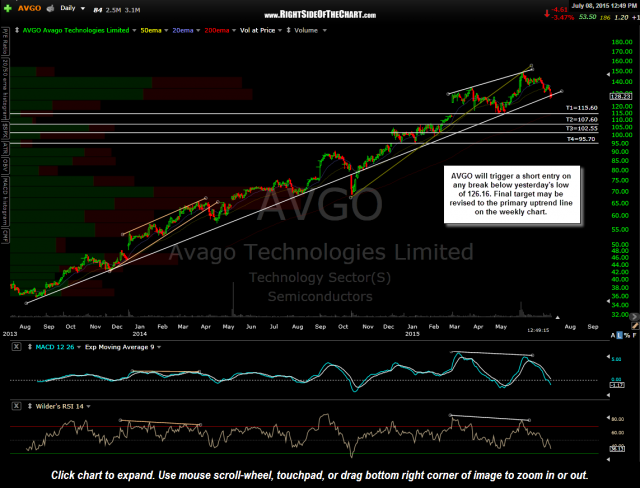Click the 2.5M volume value in header

click(113, 10)
